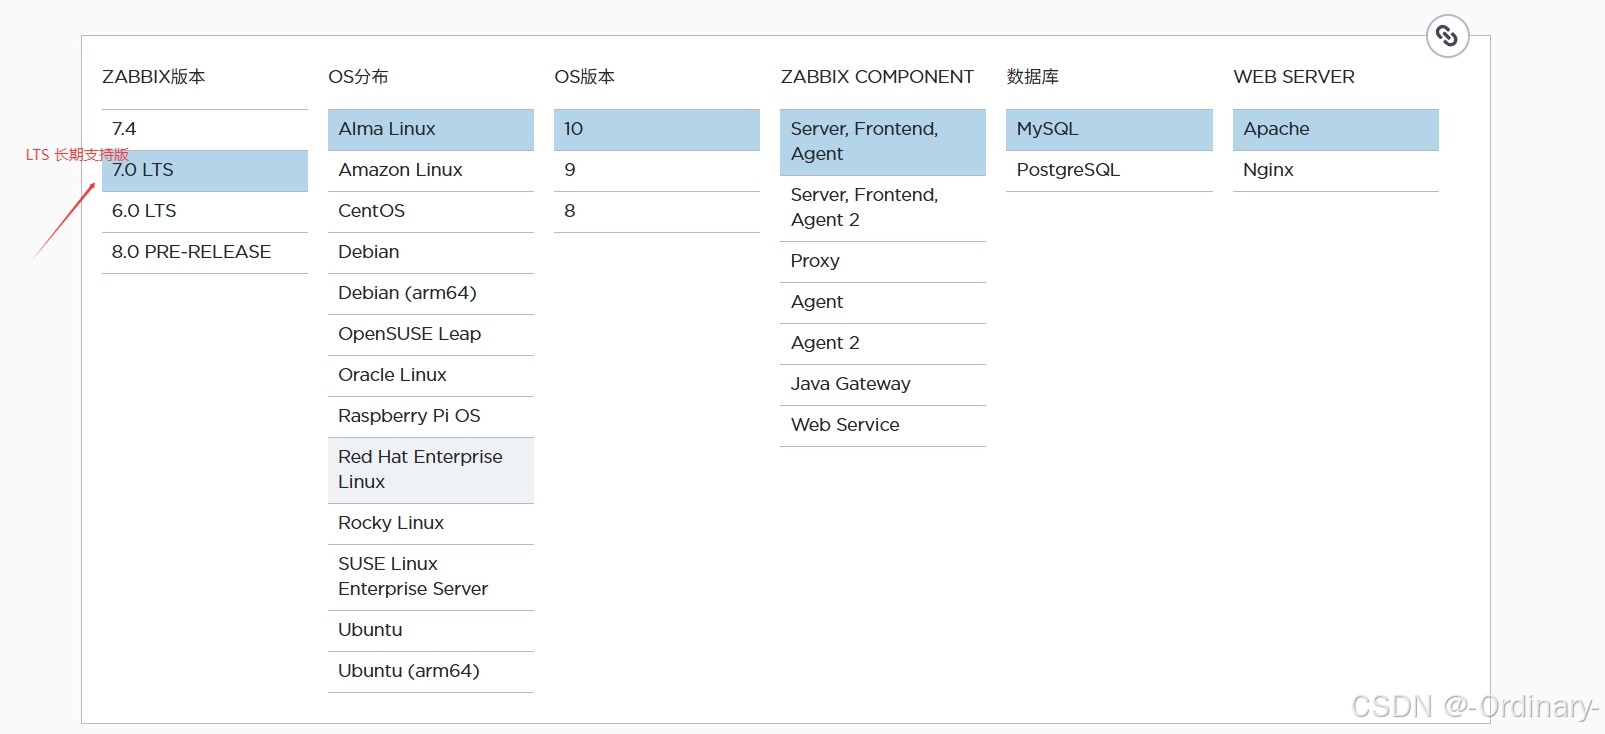Select Zabbix version 7.0 LTS
Image resolution: width=1605 pixels, height=734 pixels.
[x=205, y=170]
